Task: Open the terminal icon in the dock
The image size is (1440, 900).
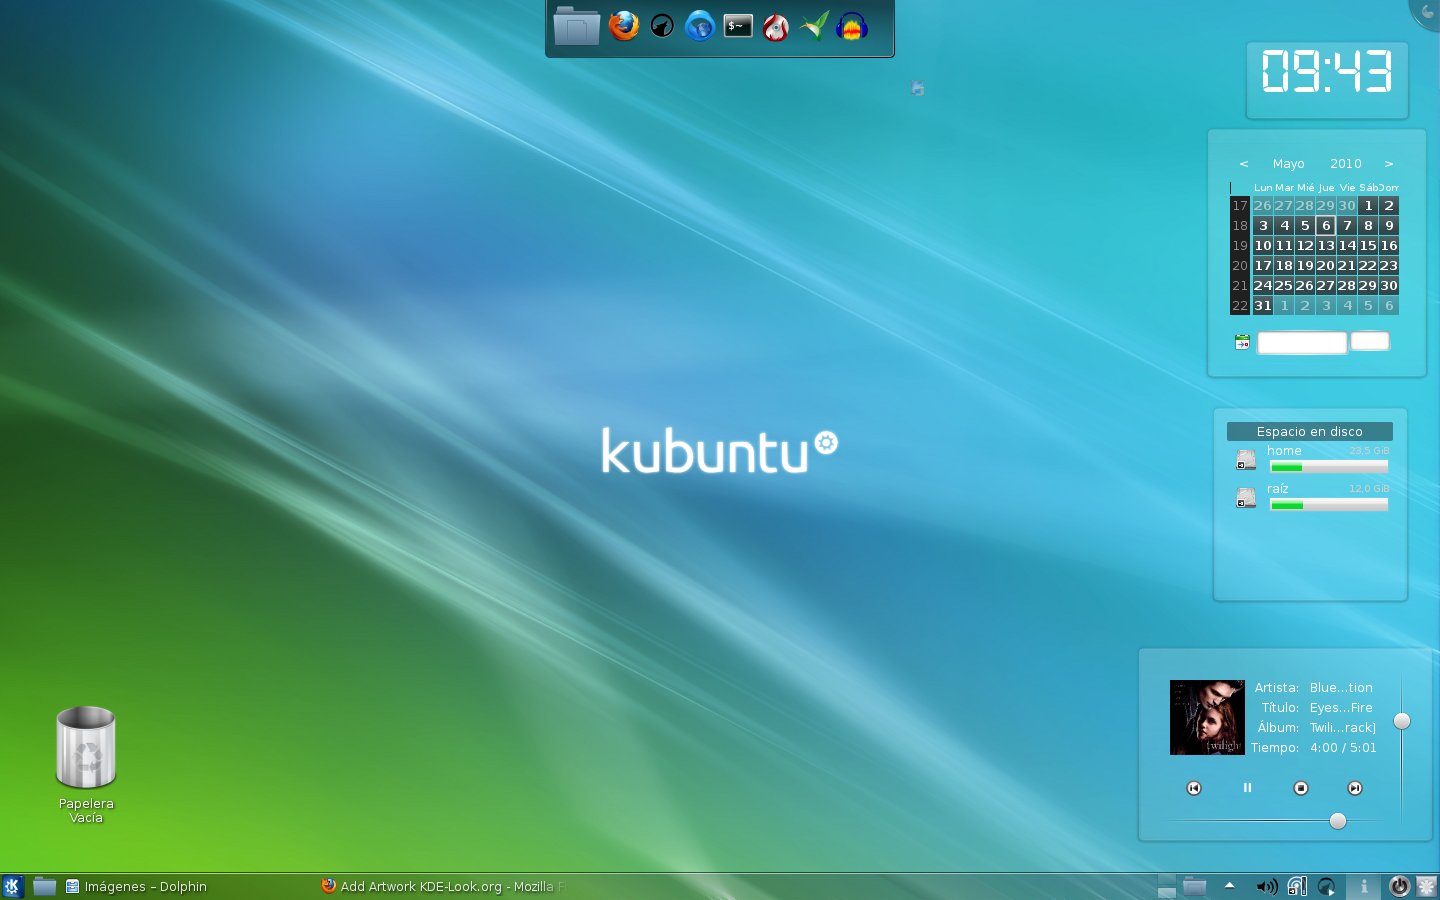Action: [738, 26]
